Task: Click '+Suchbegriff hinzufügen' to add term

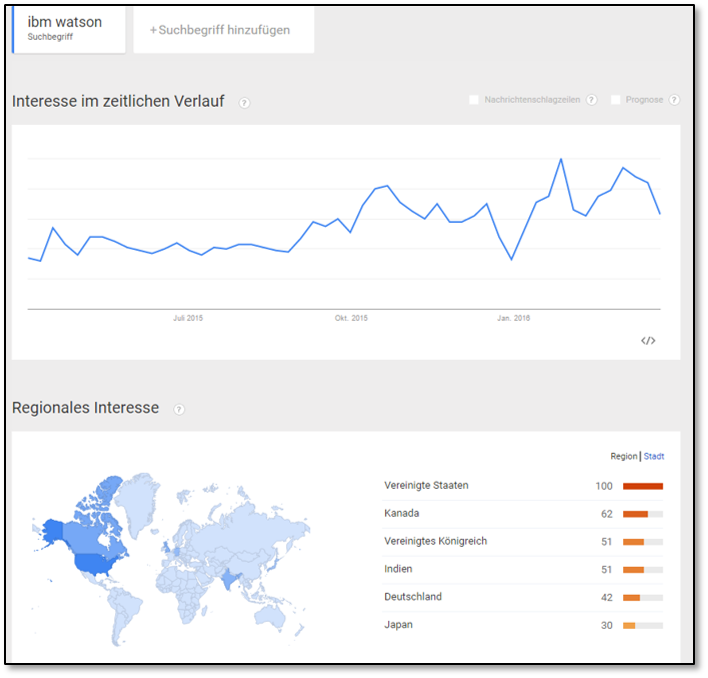Action: (224, 30)
